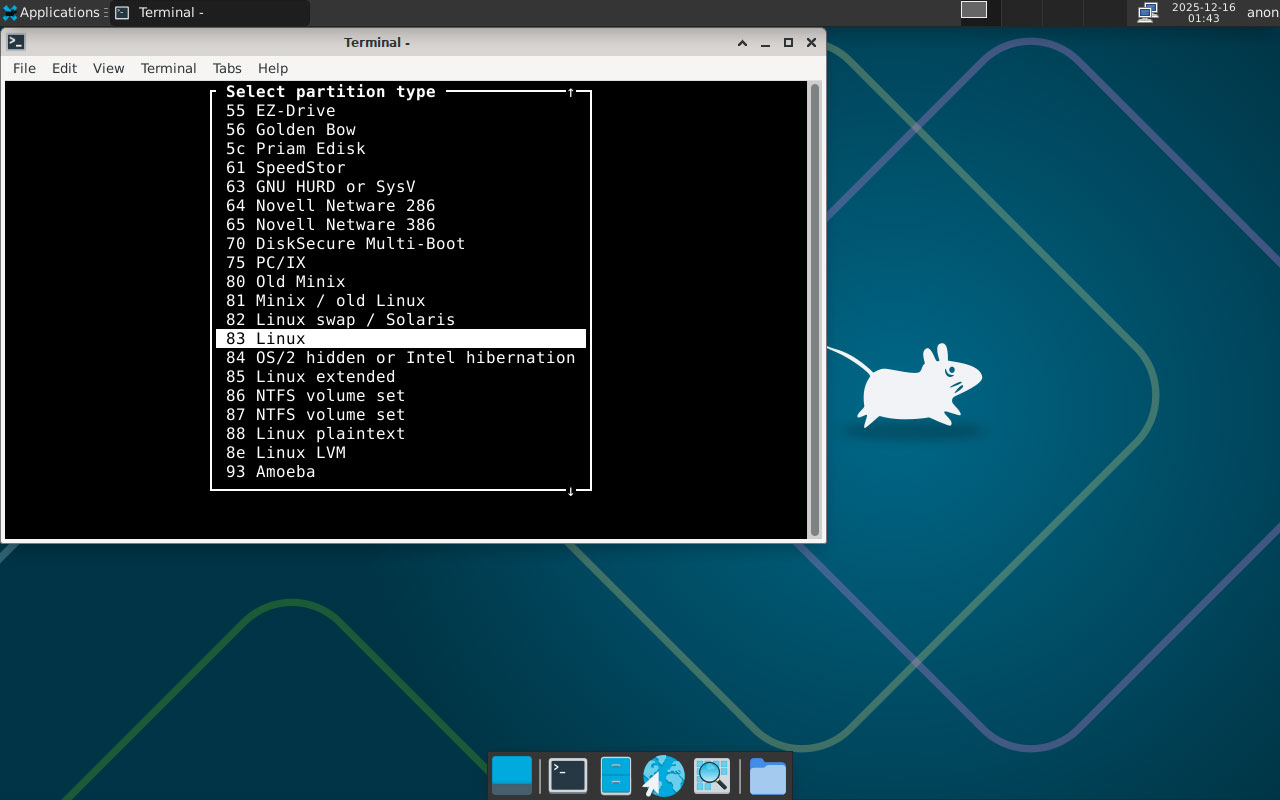Image resolution: width=1280 pixels, height=800 pixels.
Task: Click the network connection tray icon
Action: [x=1147, y=12]
